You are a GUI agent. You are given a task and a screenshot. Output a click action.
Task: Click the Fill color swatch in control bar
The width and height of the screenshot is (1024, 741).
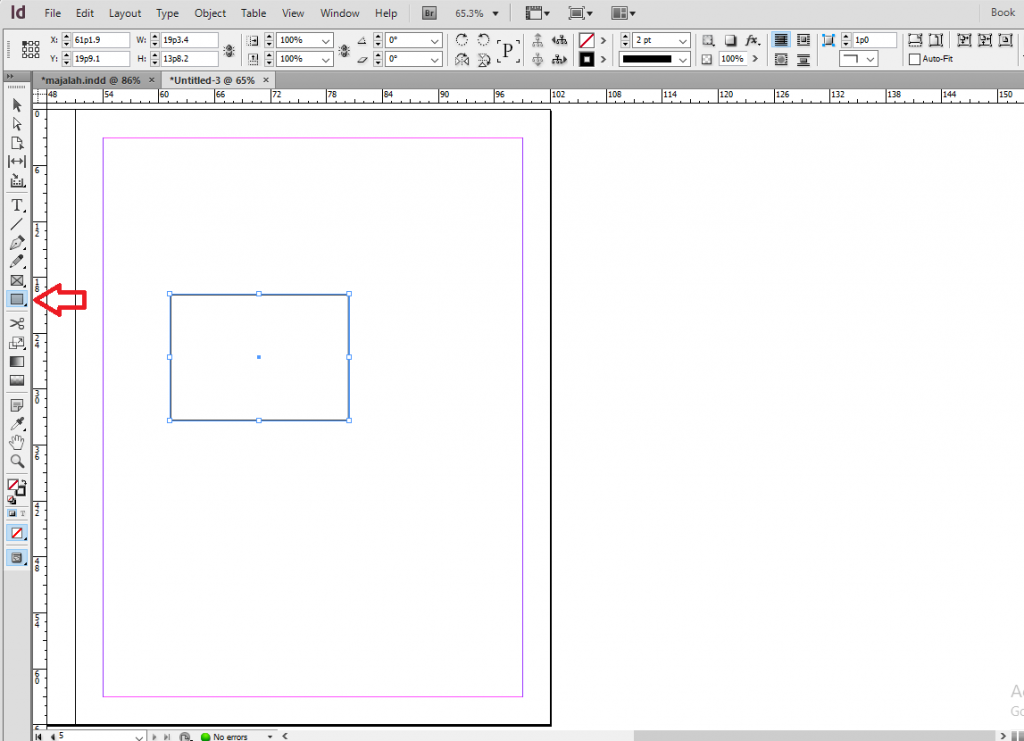pyautogui.click(x=586, y=40)
